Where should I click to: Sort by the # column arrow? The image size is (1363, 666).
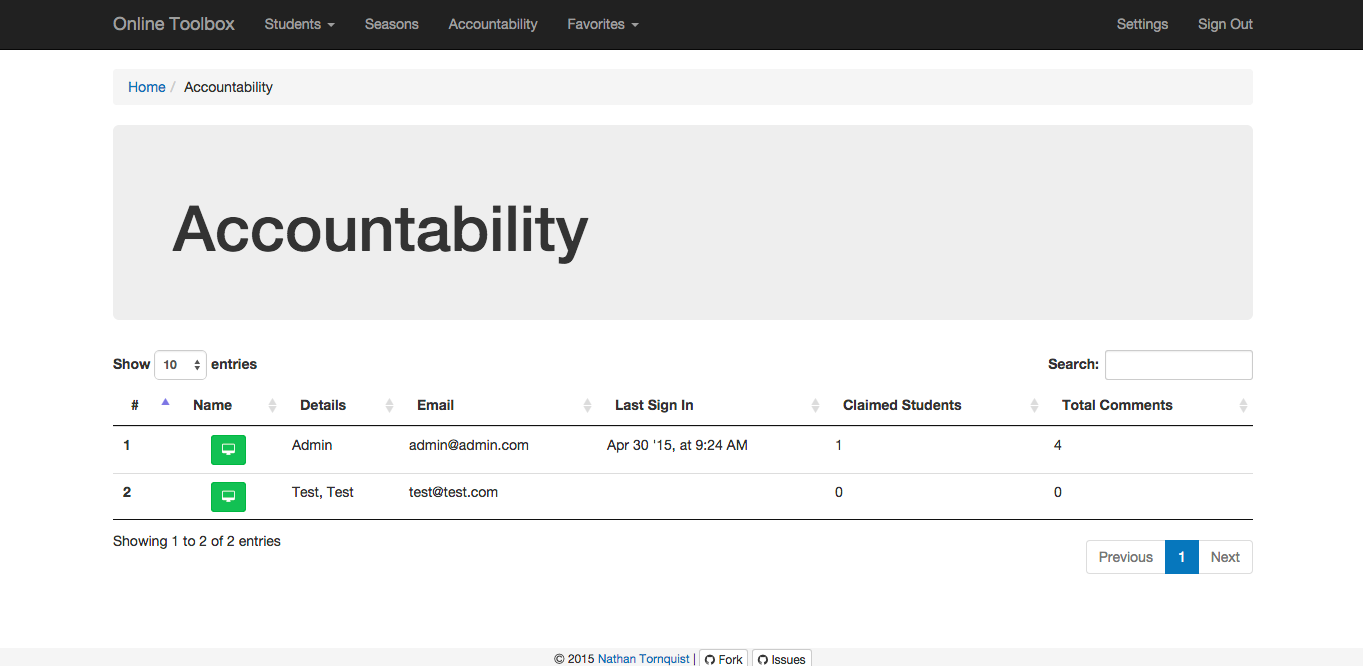click(165, 403)
